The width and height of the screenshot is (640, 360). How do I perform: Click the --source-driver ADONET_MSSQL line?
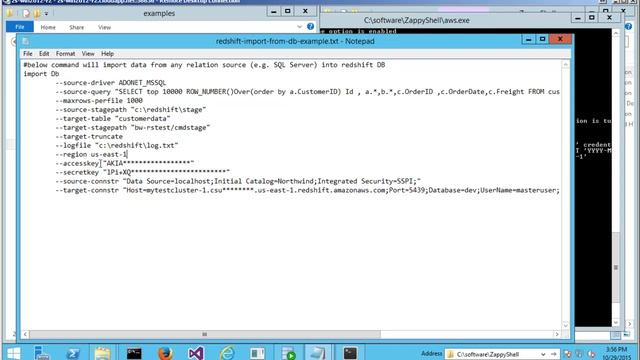coord(111,83)
